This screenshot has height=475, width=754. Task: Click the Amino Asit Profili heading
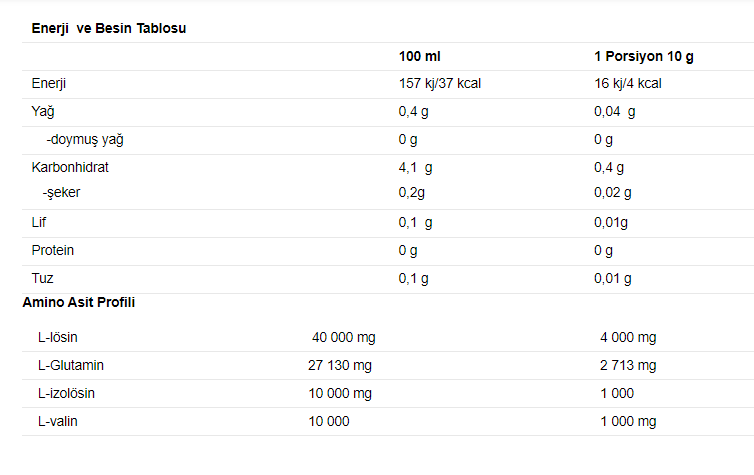[78, 302]
